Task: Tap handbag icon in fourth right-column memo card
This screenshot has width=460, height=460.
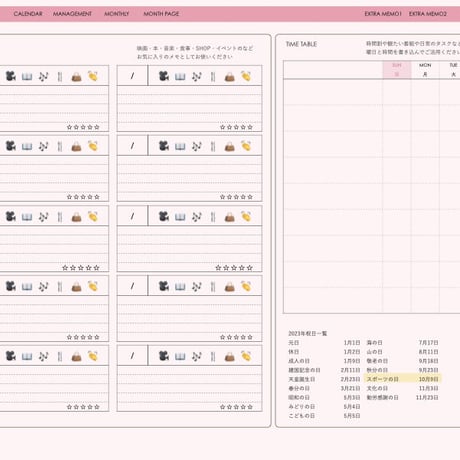Action: pyautogui.click(x=230, y=287)
